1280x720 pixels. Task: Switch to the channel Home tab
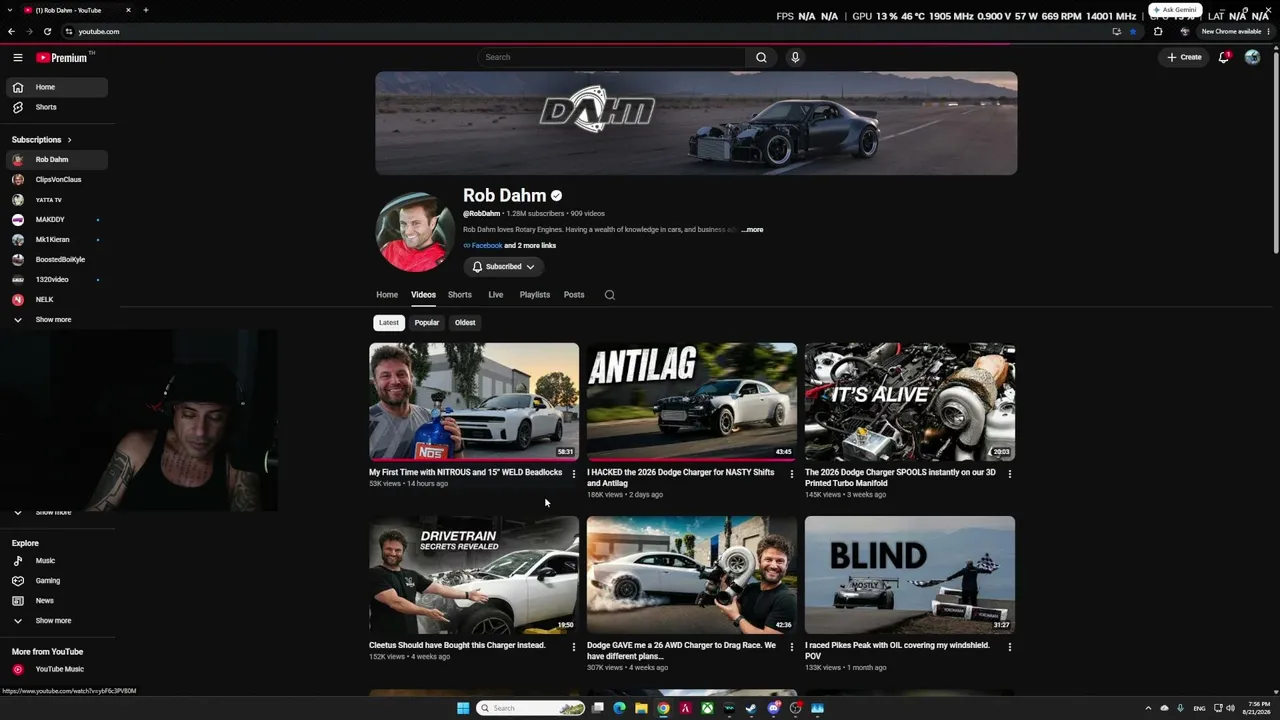click(x=387, y=295)
